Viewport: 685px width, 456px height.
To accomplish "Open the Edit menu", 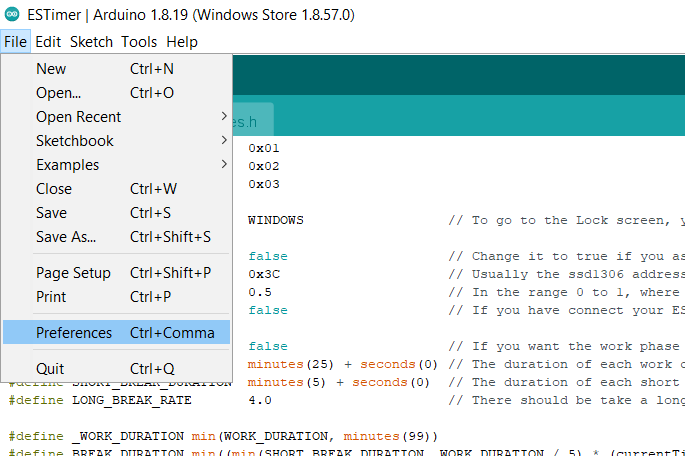I will [48, 42].
